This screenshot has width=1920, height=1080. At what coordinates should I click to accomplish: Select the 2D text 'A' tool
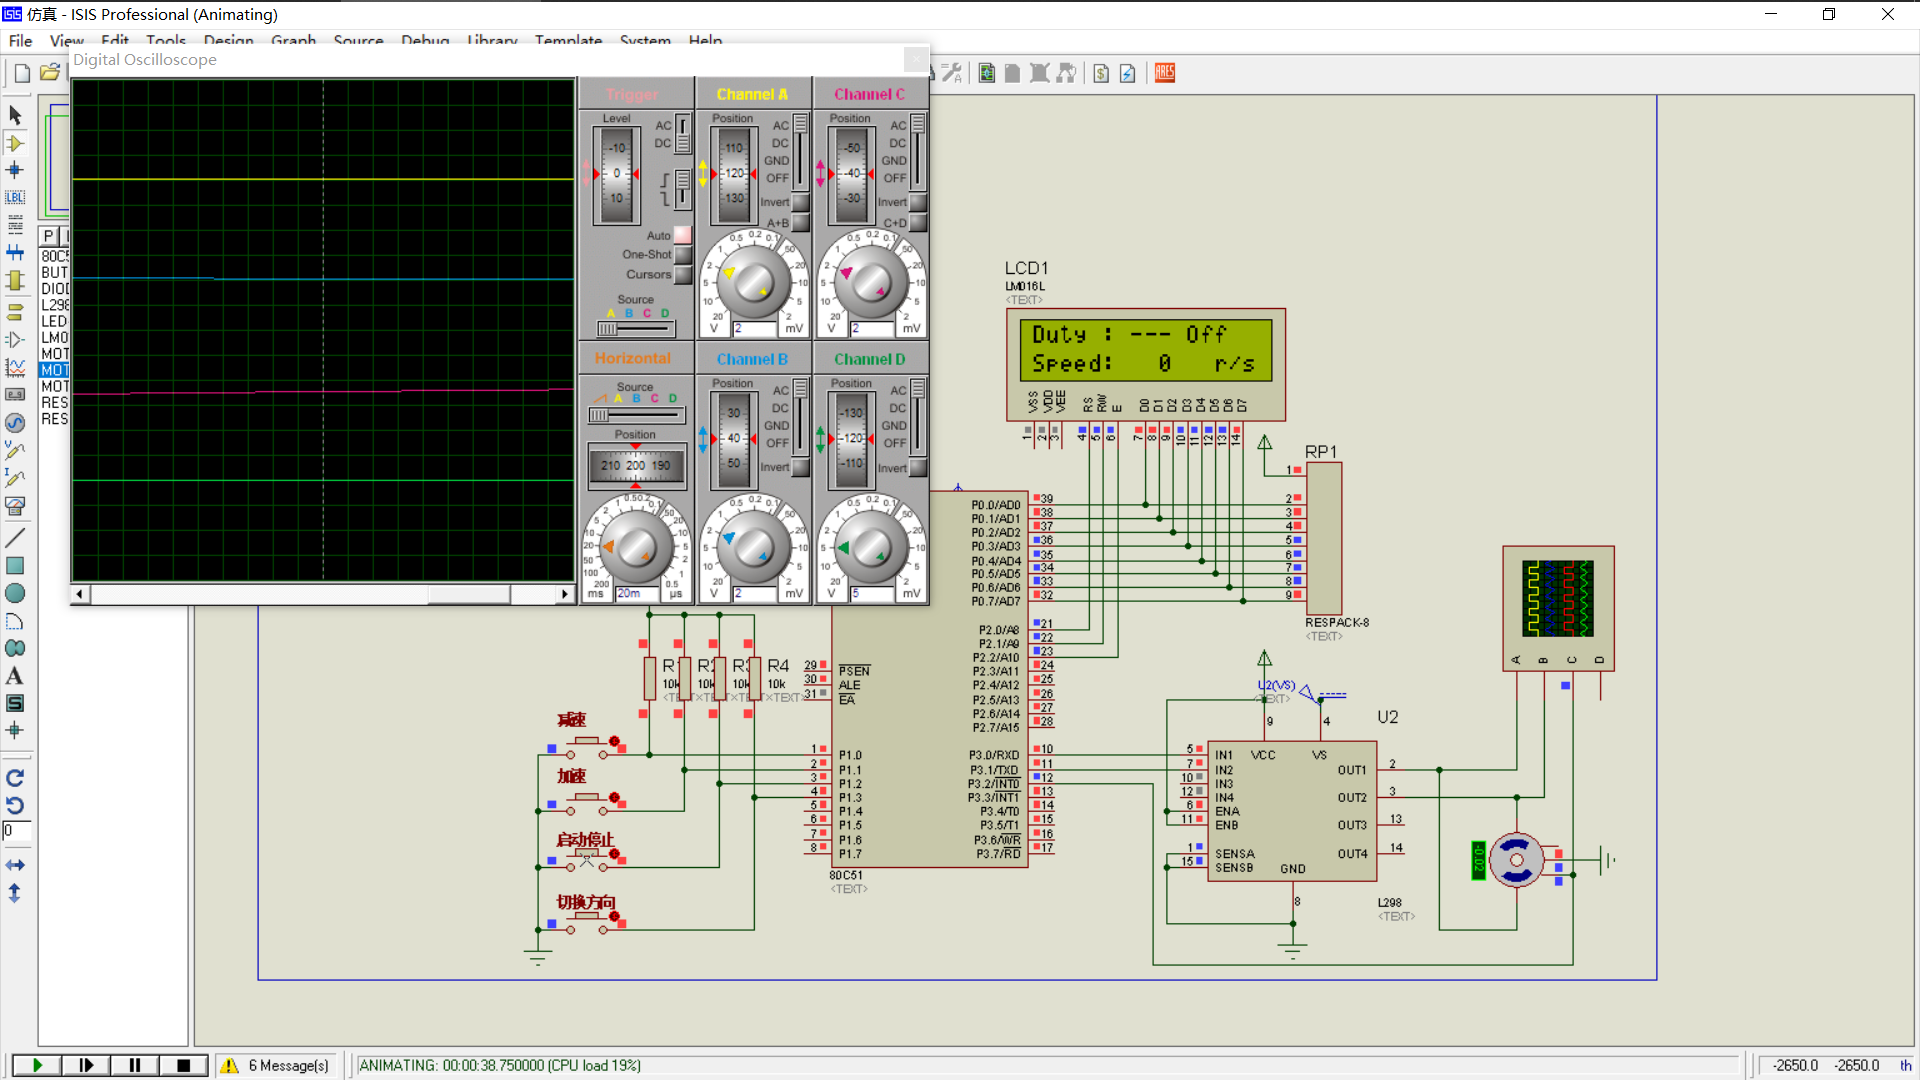(15, 676)
